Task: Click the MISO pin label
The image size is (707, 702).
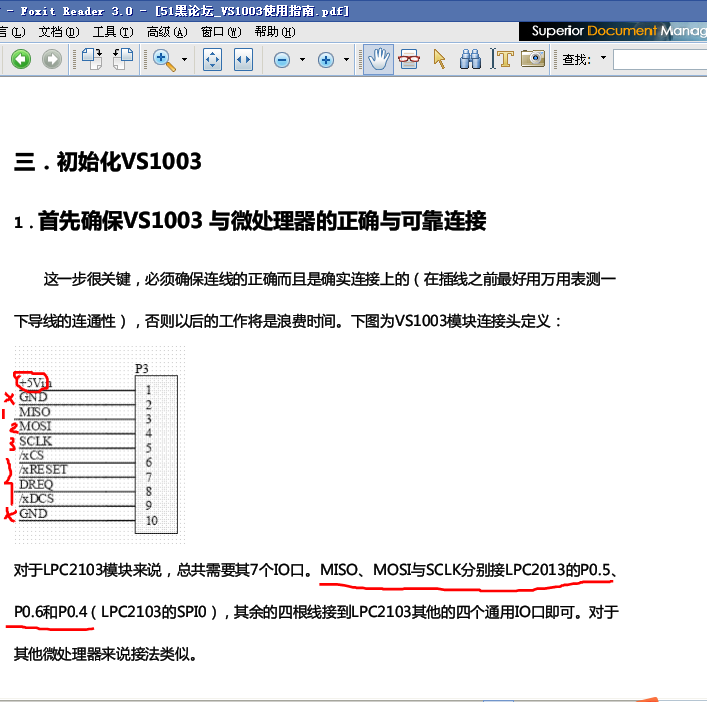Action: click(35, 412)
